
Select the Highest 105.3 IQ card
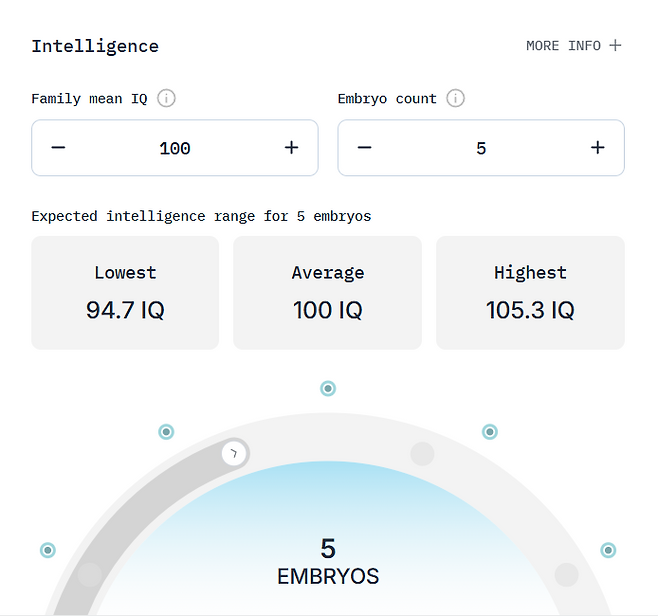pyautogui.click(x=530, y=292)
